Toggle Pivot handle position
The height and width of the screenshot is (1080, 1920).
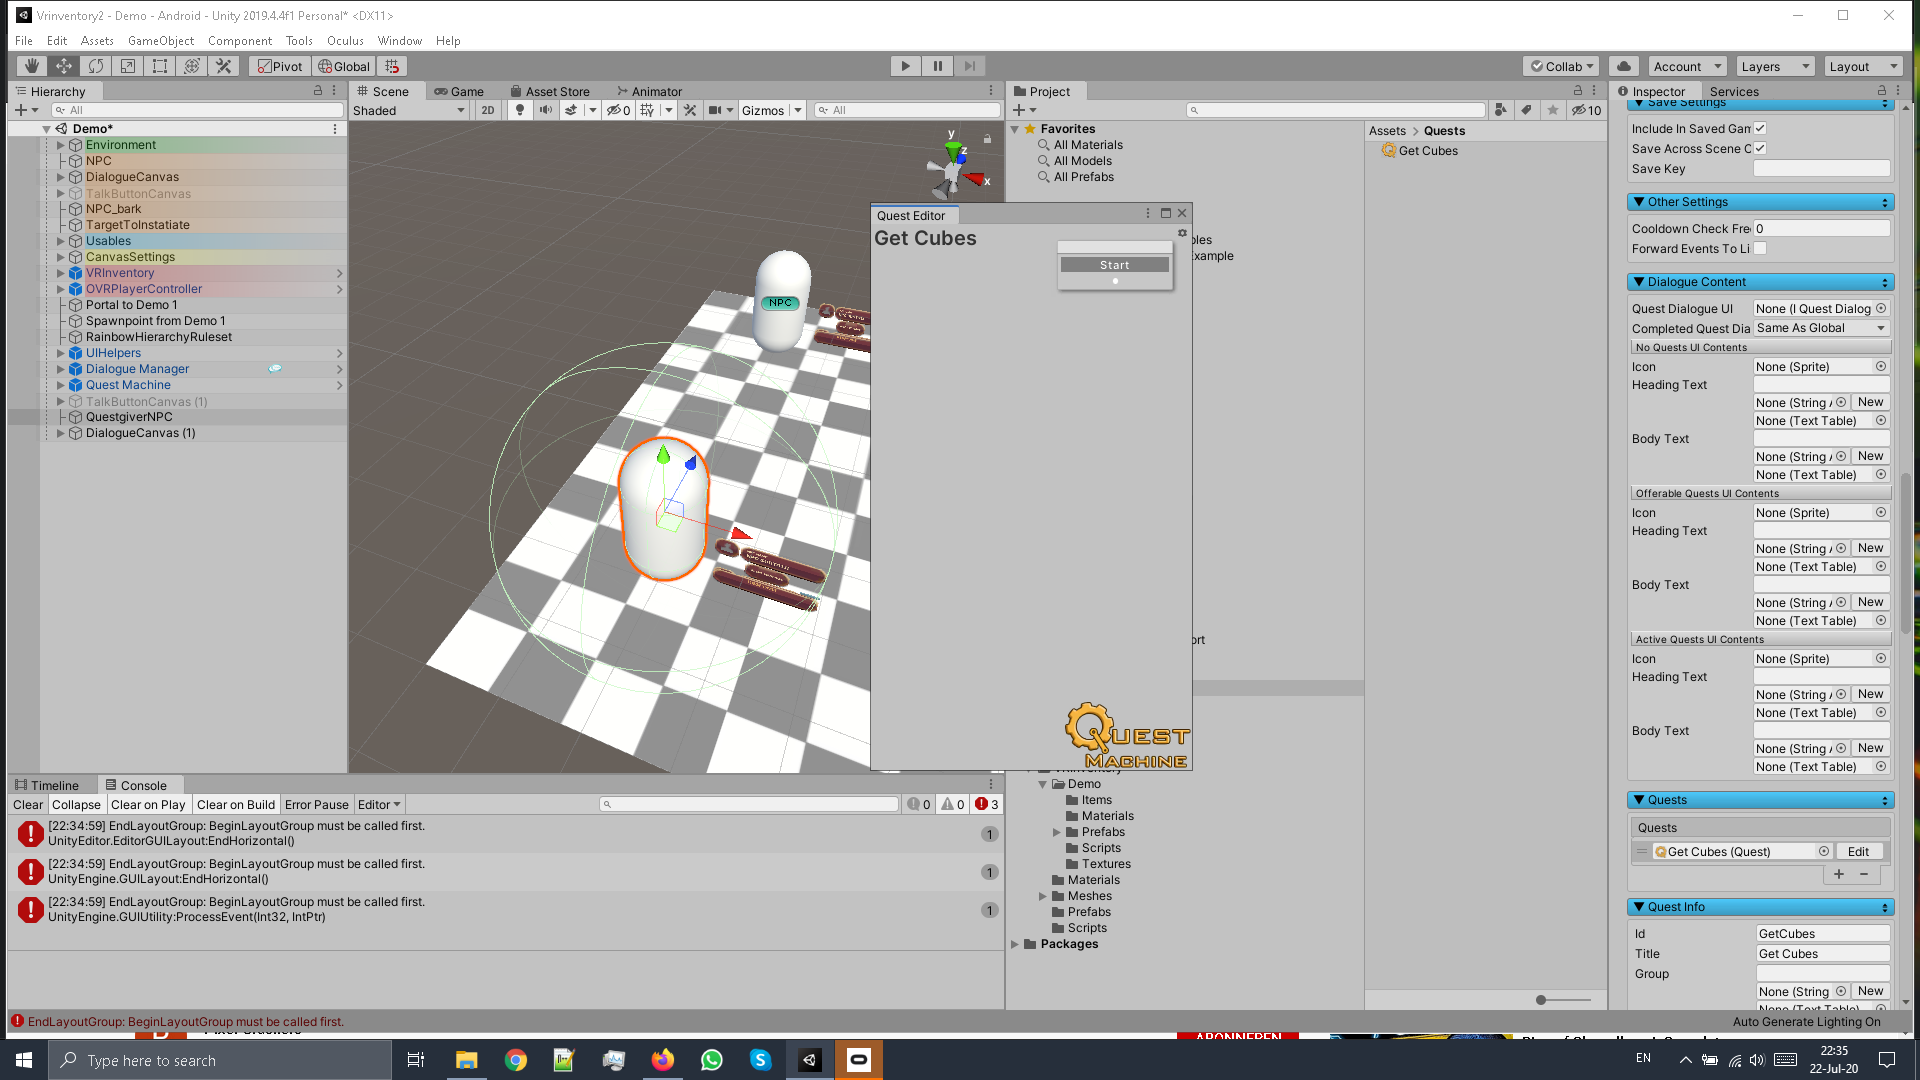(x=280, y=66)
